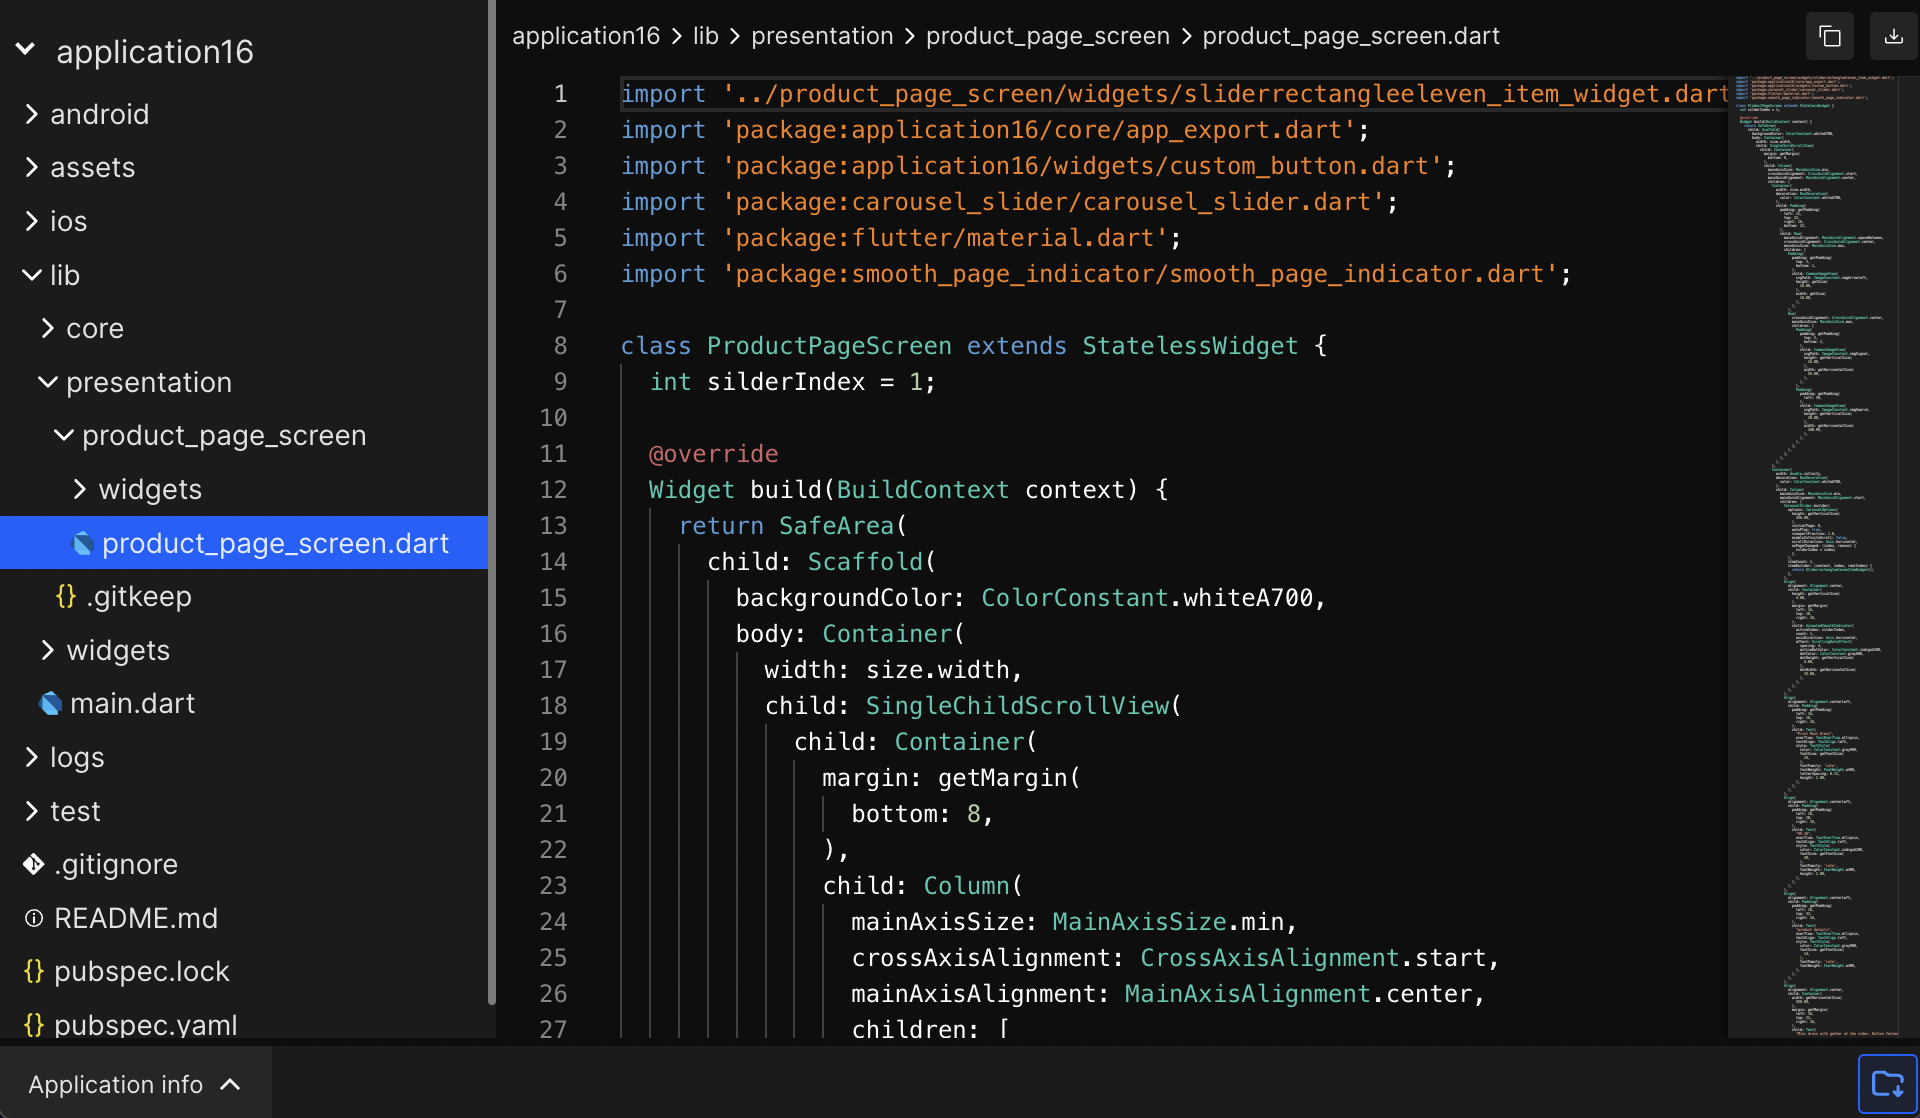Click 'SafeArea' on line 13
The height and width of the screenshot is (1118, 1920).
click(x=836, y=526)
